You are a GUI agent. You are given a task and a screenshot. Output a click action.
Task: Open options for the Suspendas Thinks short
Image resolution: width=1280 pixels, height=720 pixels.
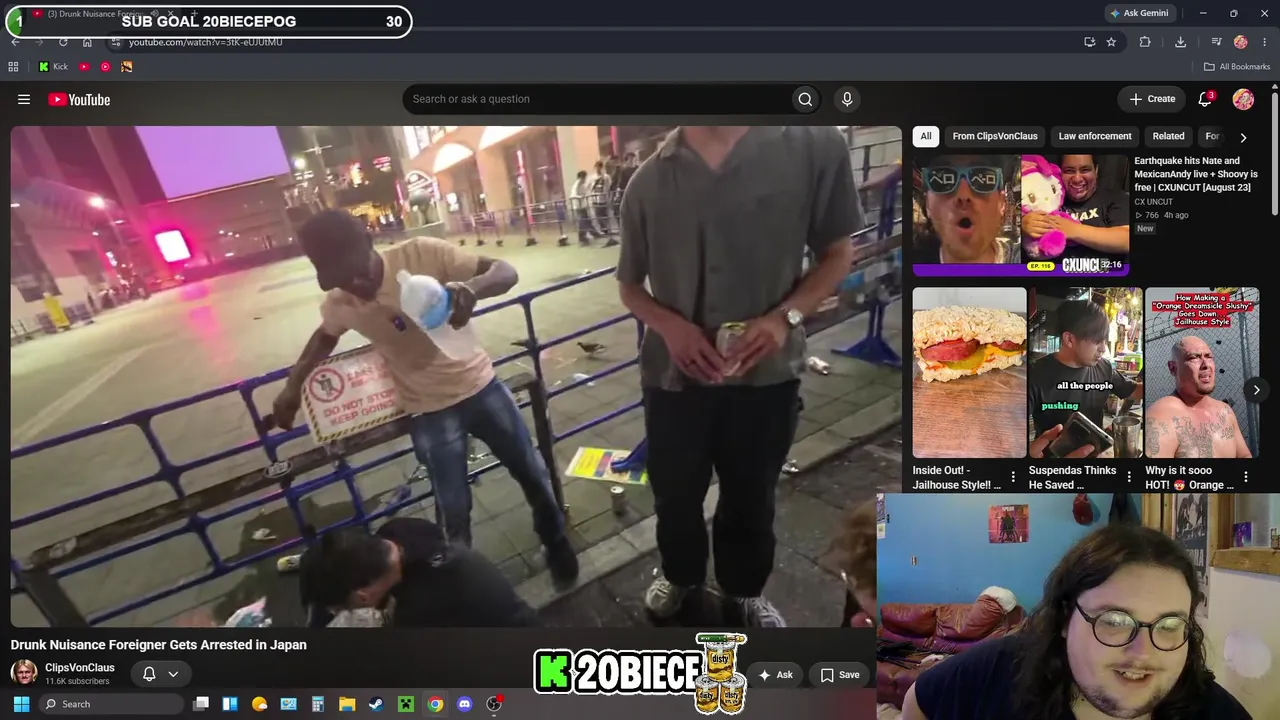[x=1129, y=477]
